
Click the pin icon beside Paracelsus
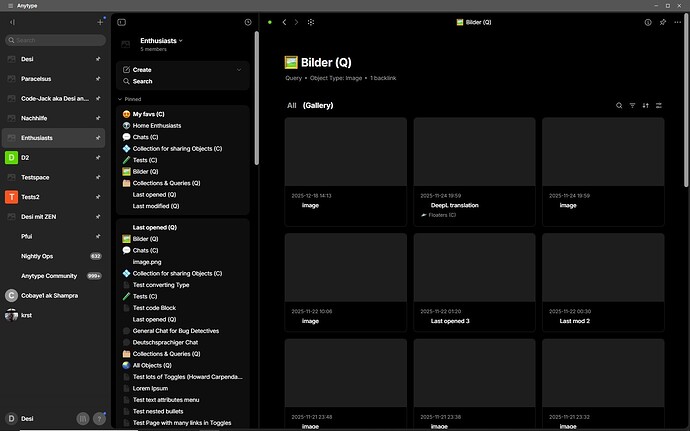[98, 79]
